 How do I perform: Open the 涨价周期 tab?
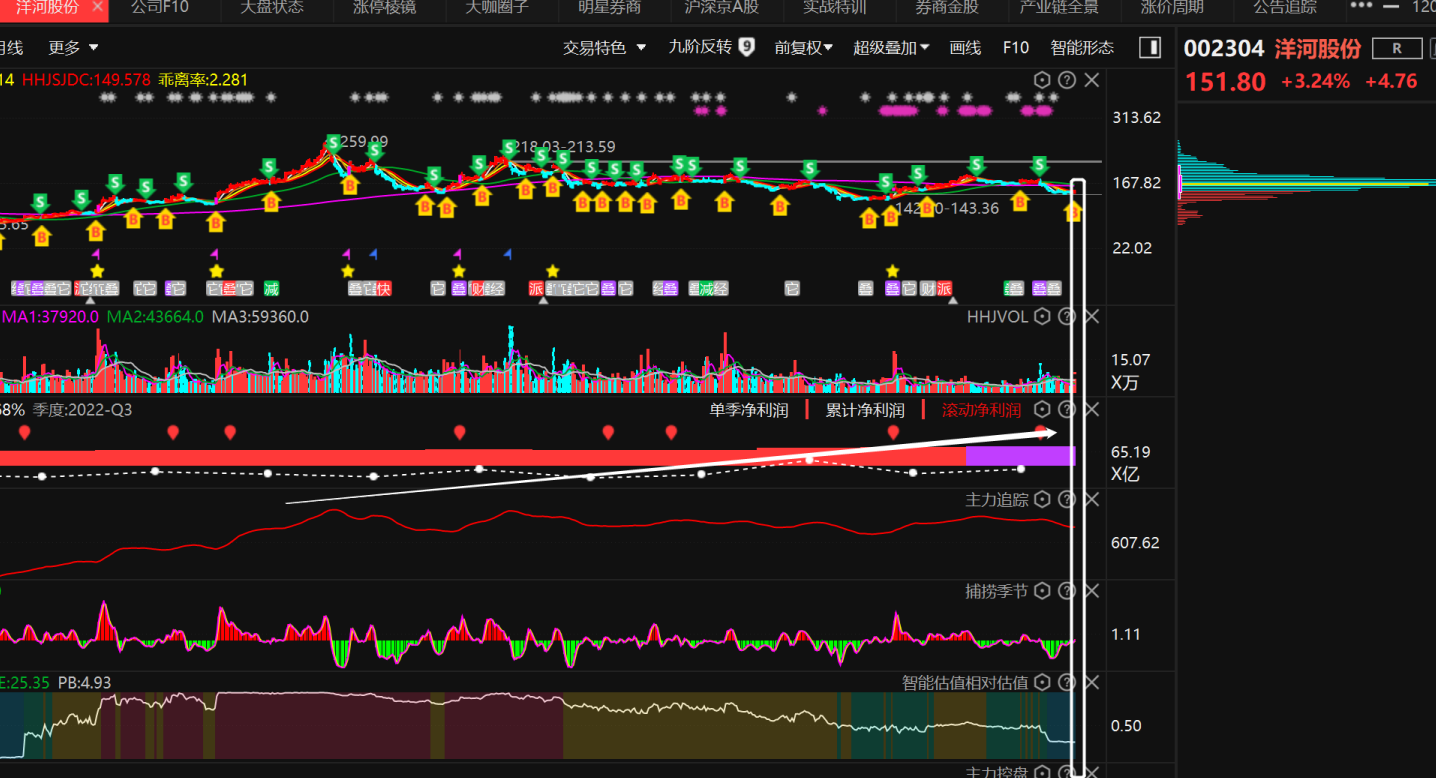(x=1172, y=7)
